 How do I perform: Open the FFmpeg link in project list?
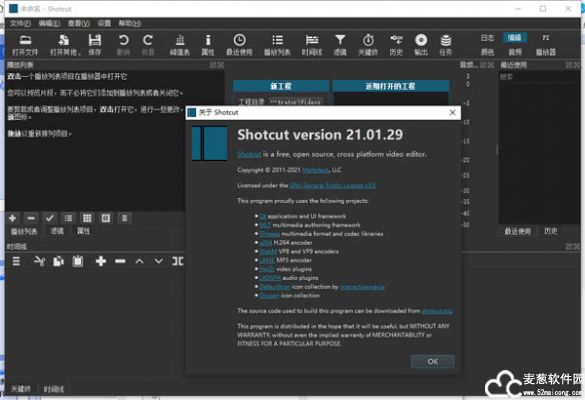click(x=269, y=234)
